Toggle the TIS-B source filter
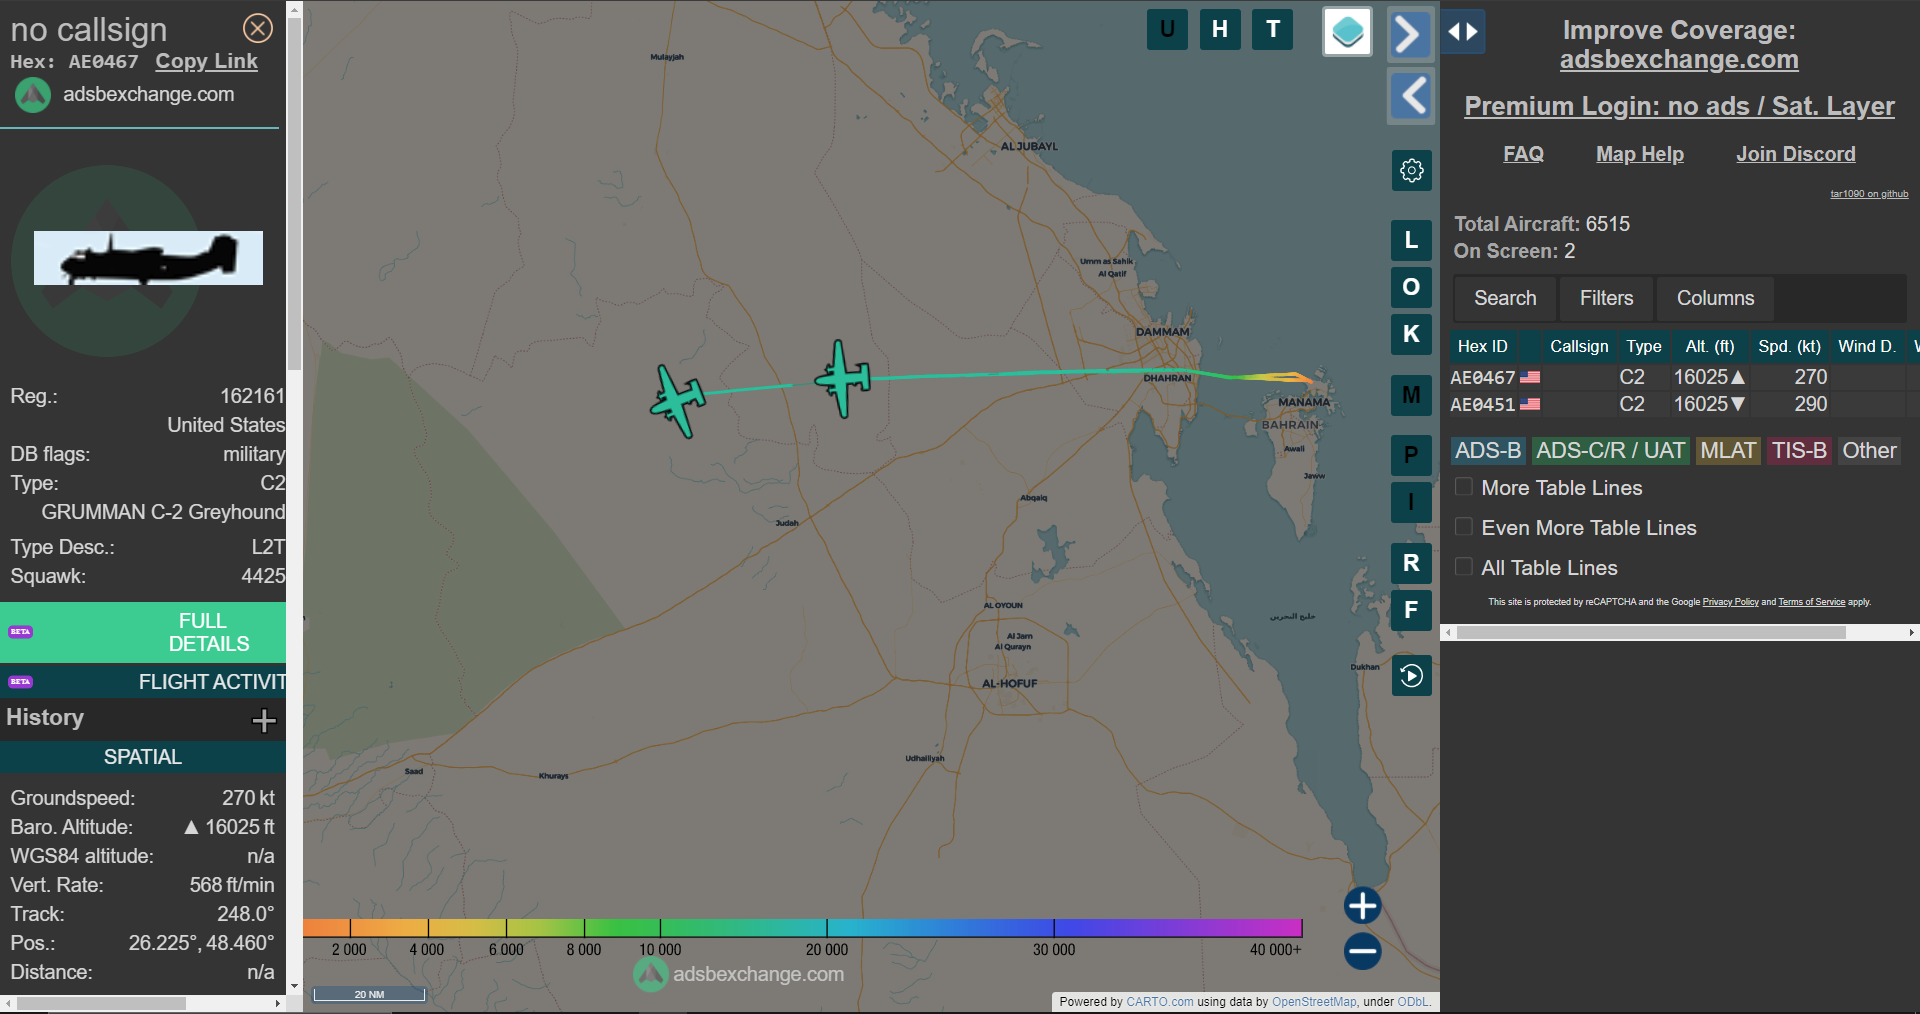The height and width of the screenshot is (1014, 1920). click(x=1799, y=451)
